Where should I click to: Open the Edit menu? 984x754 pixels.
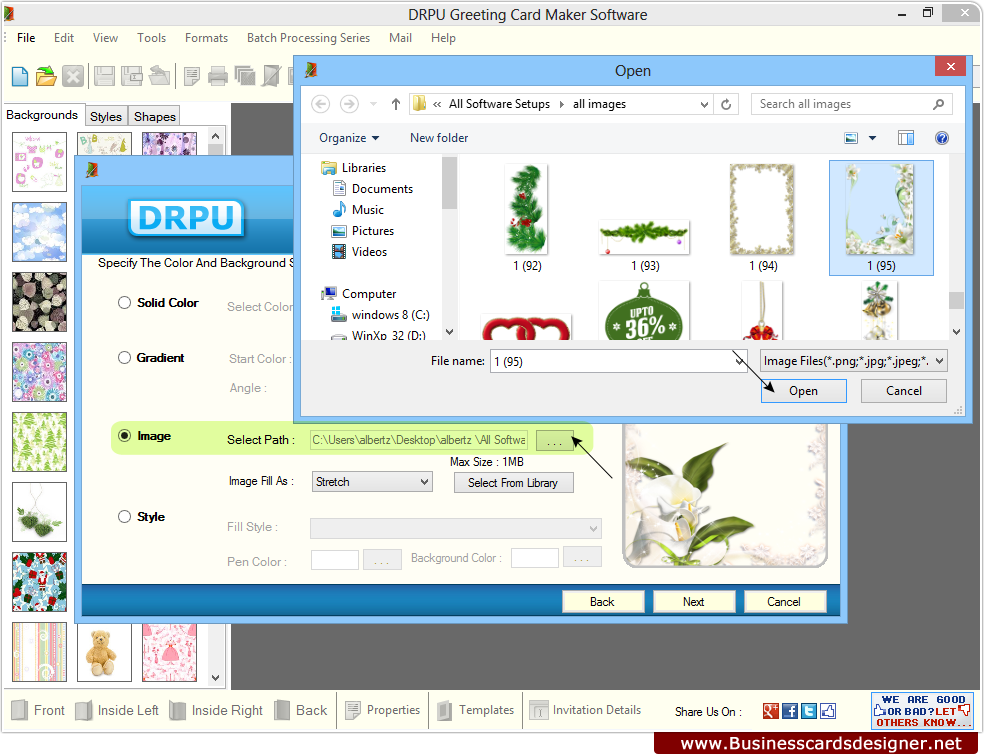pyautogui.click(x=64, y=38)
